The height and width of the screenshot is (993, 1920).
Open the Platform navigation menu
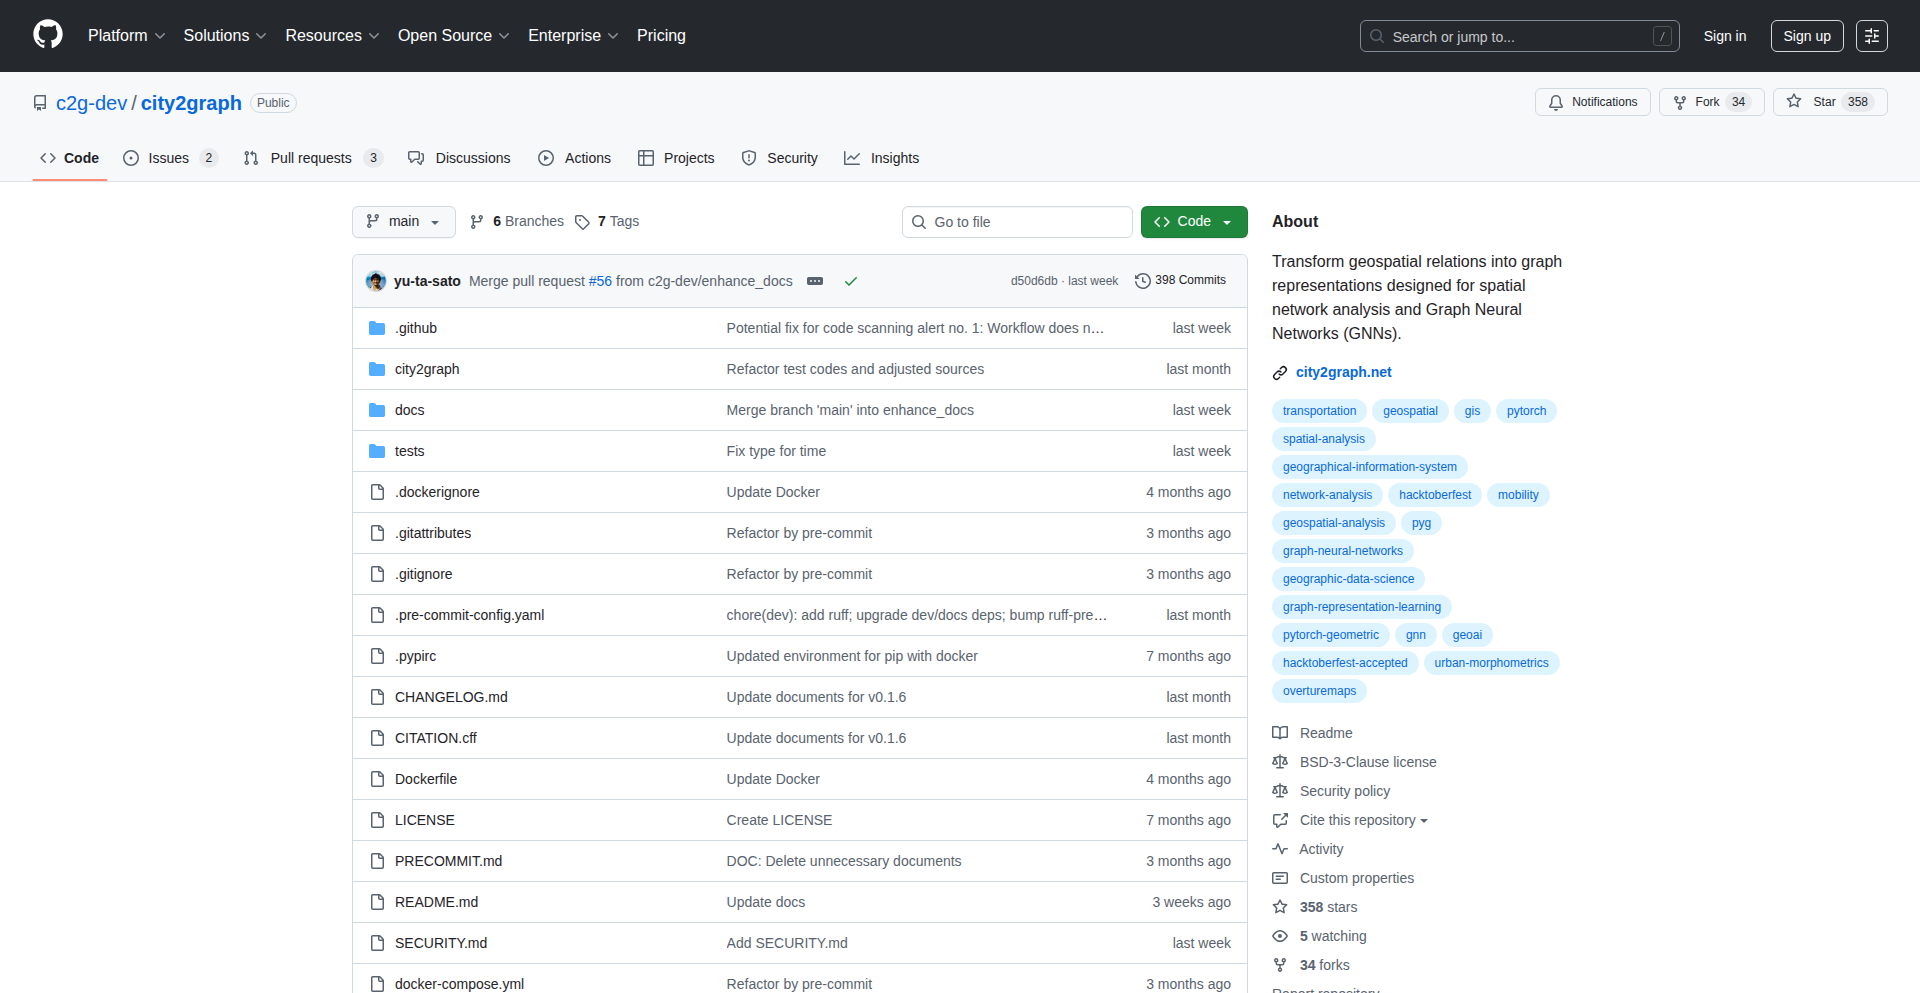[126, 36]
